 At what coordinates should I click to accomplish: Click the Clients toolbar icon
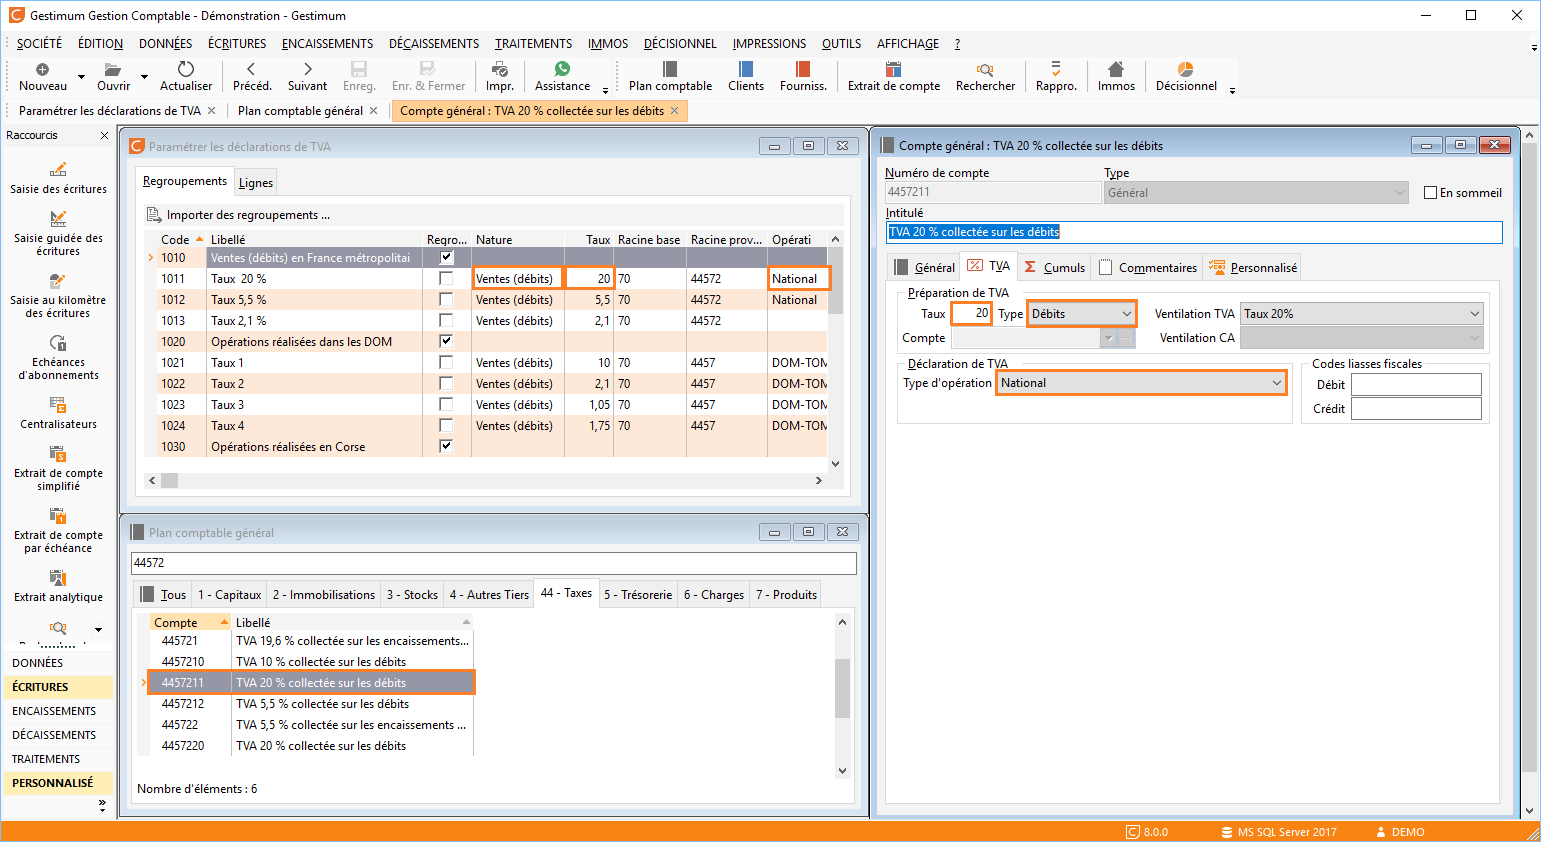(745, 69)
